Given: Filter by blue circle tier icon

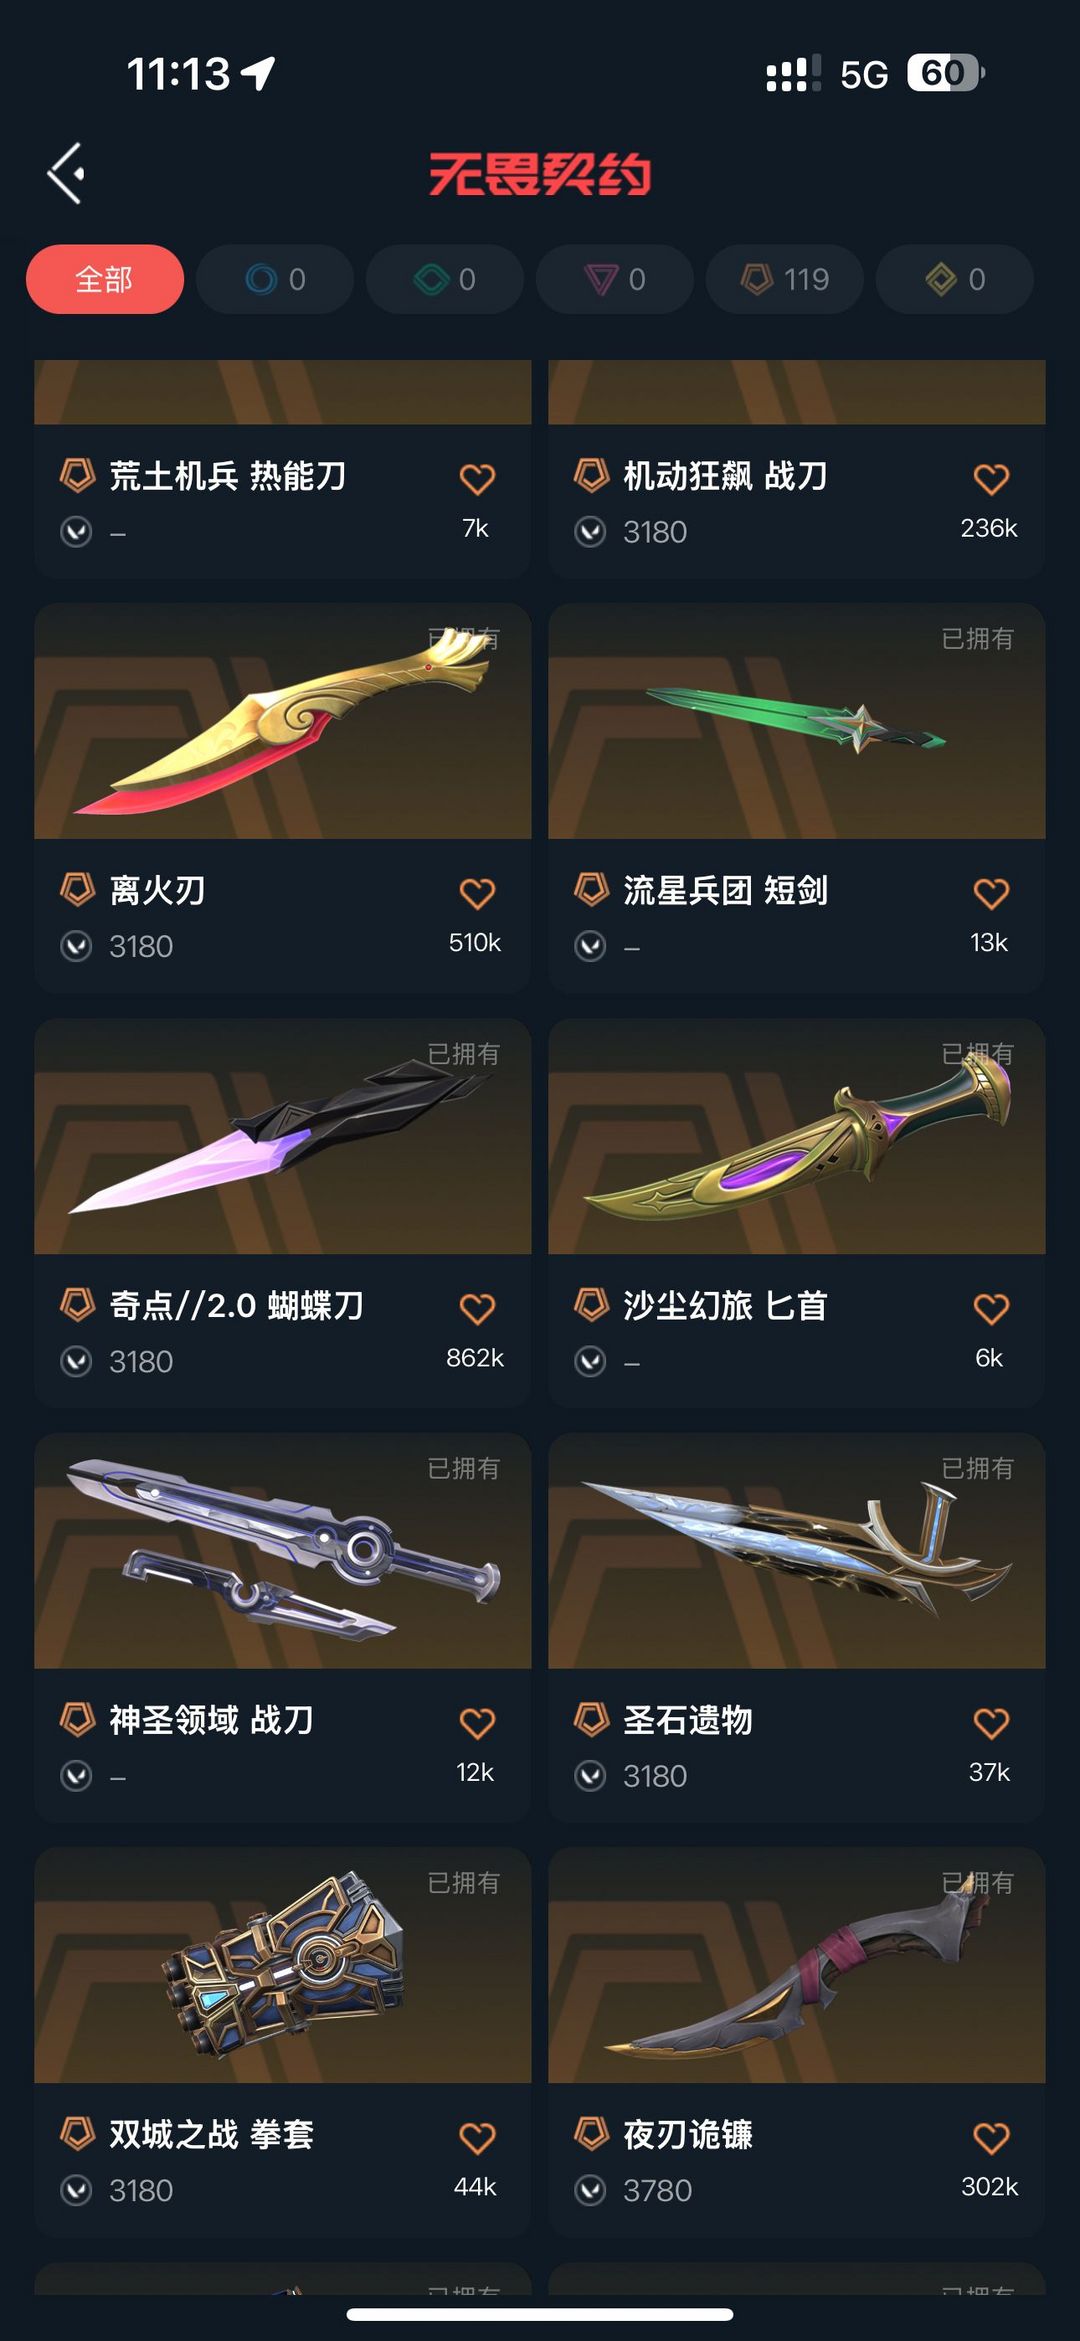Looking at the screenshot, I should (x=275, y=279).
